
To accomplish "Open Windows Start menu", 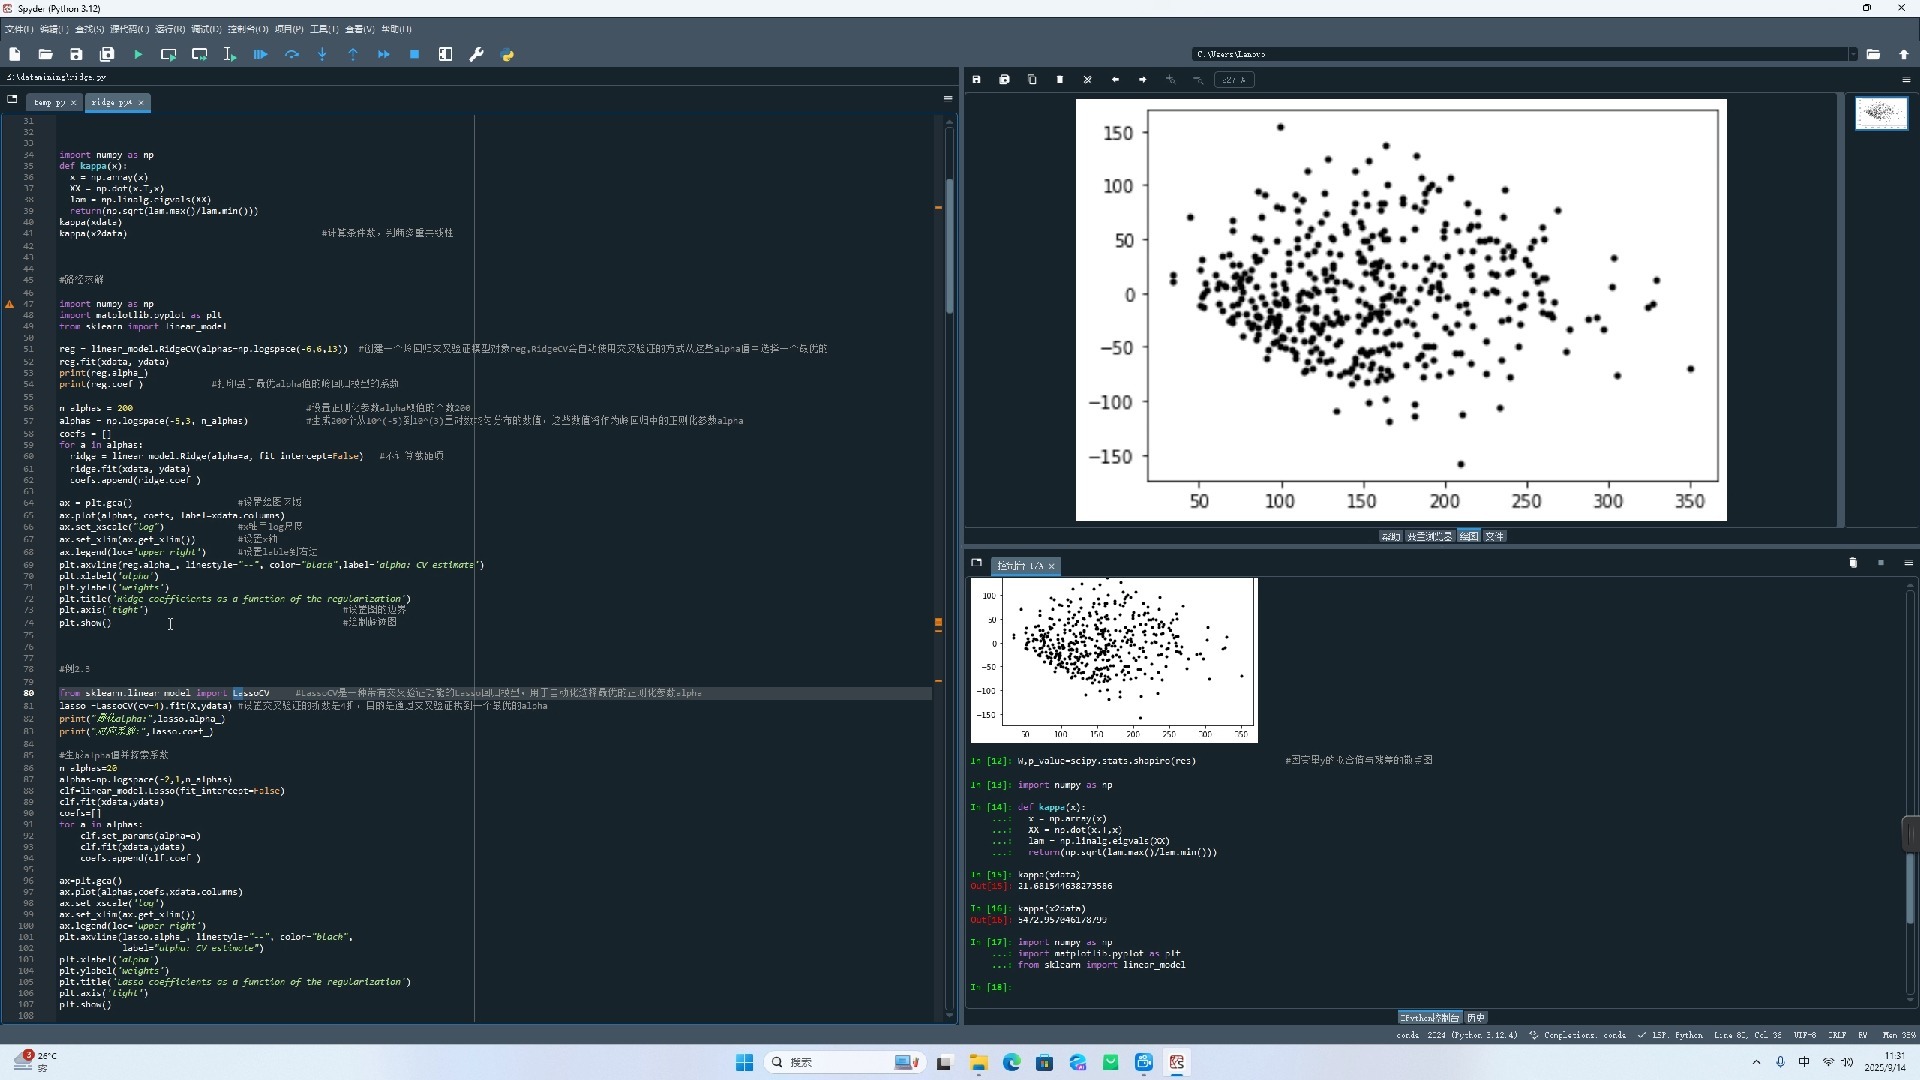I will (x=744, y=1062).
